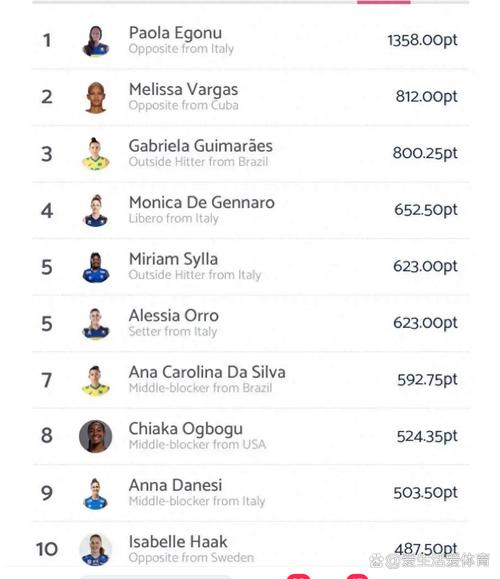Select Alessia Orro's avatar

[96, 324]
